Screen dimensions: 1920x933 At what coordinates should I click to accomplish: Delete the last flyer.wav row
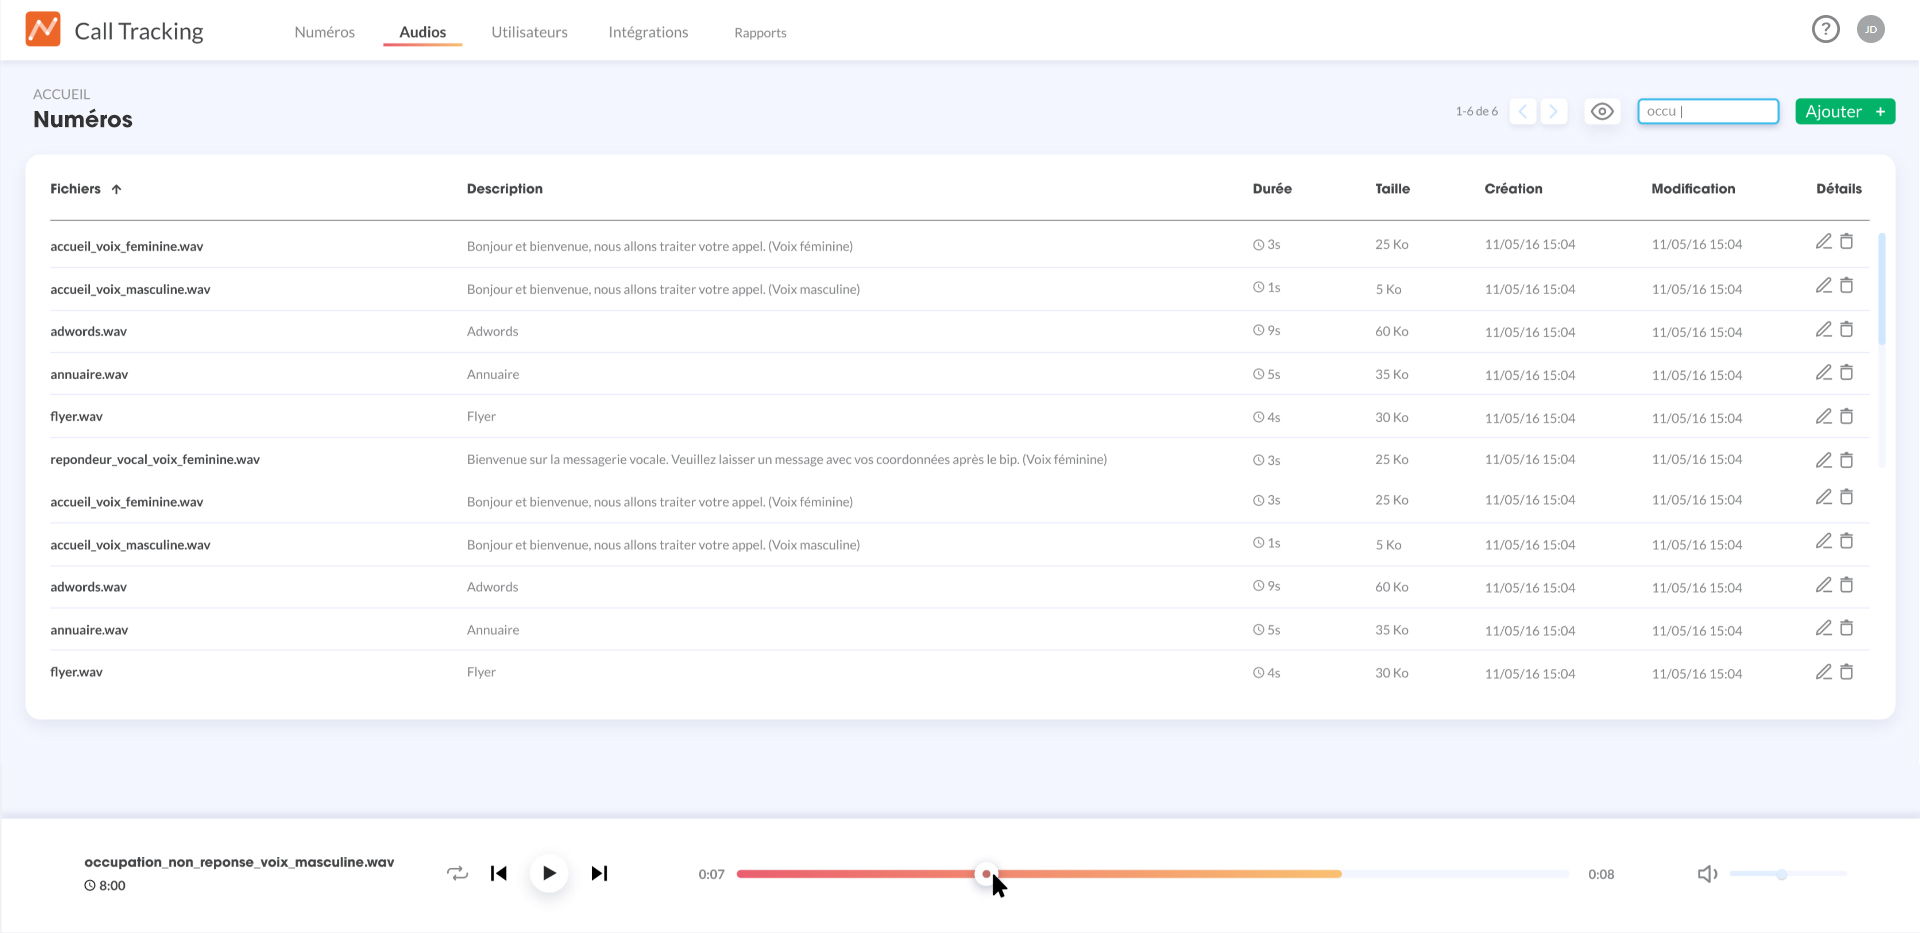1847,672
